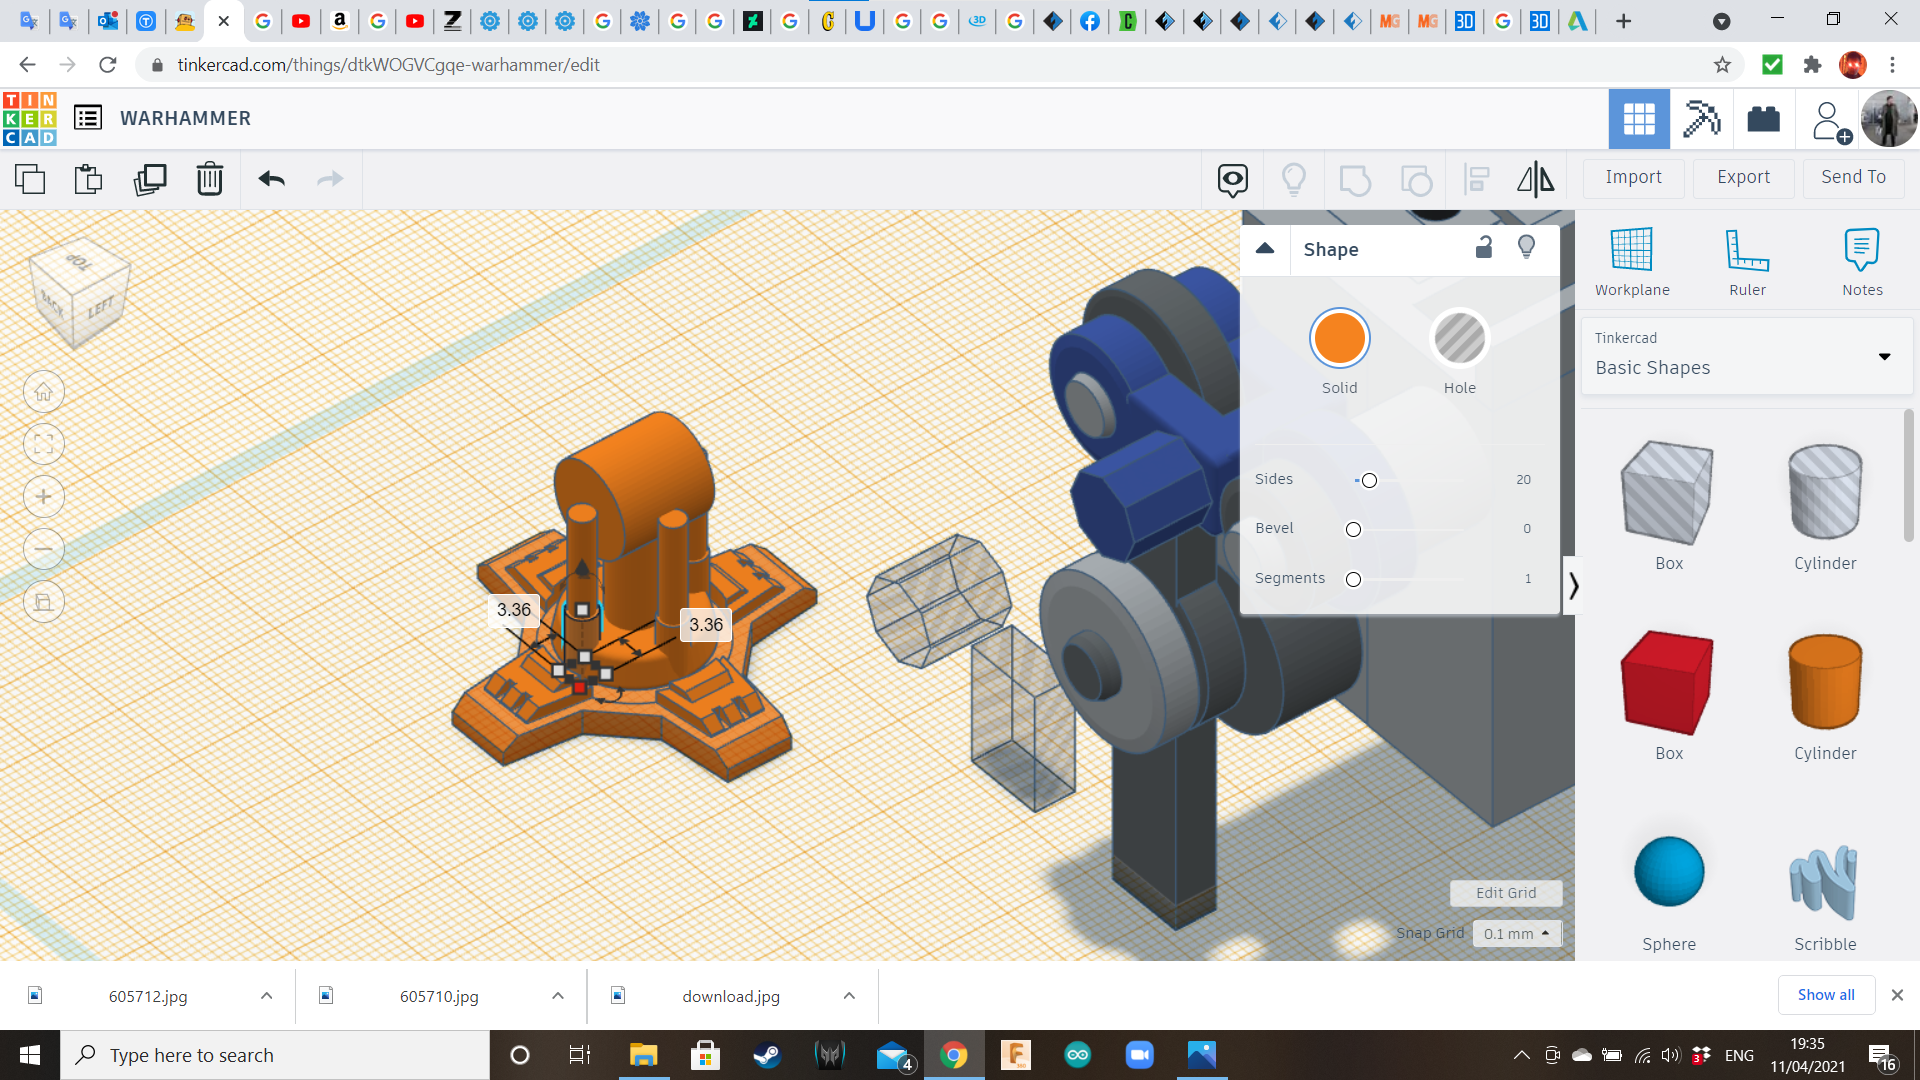
Task: Click the Edit Grid button
Action: pyautogui.click(x=1506, y=893)
